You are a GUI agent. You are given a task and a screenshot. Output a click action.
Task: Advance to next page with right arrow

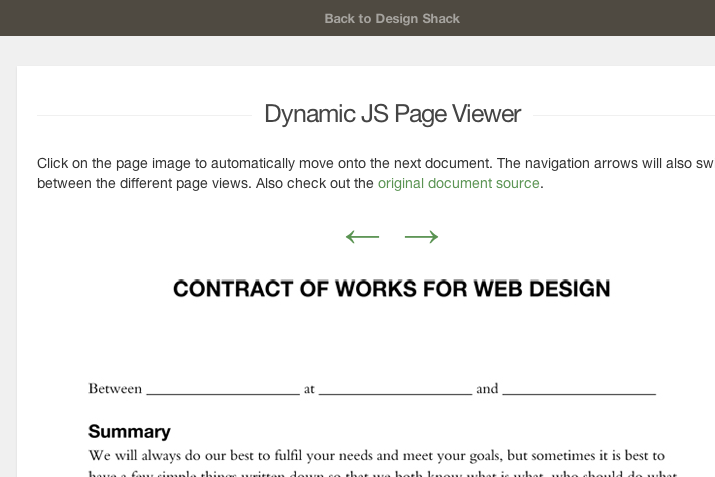pos(421,237)
